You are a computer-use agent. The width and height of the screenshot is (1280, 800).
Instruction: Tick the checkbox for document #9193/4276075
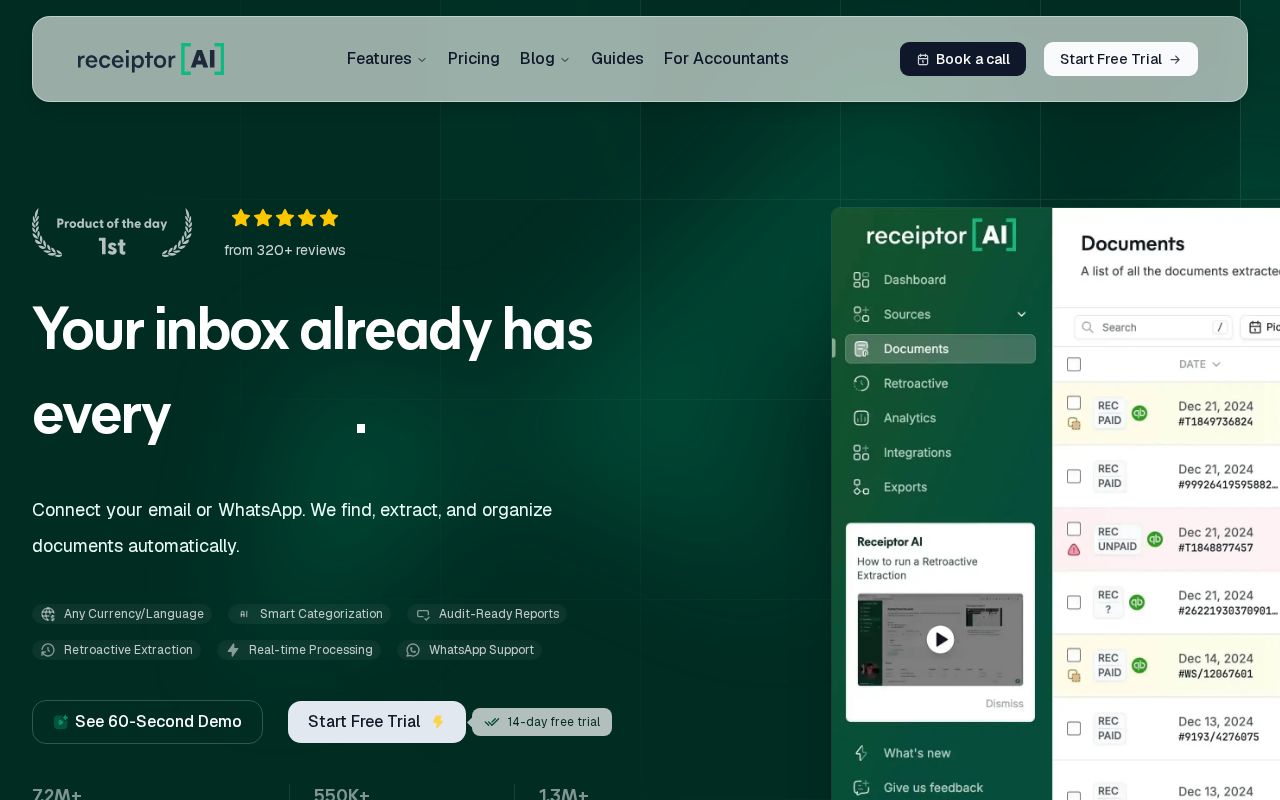(1074, 728)
